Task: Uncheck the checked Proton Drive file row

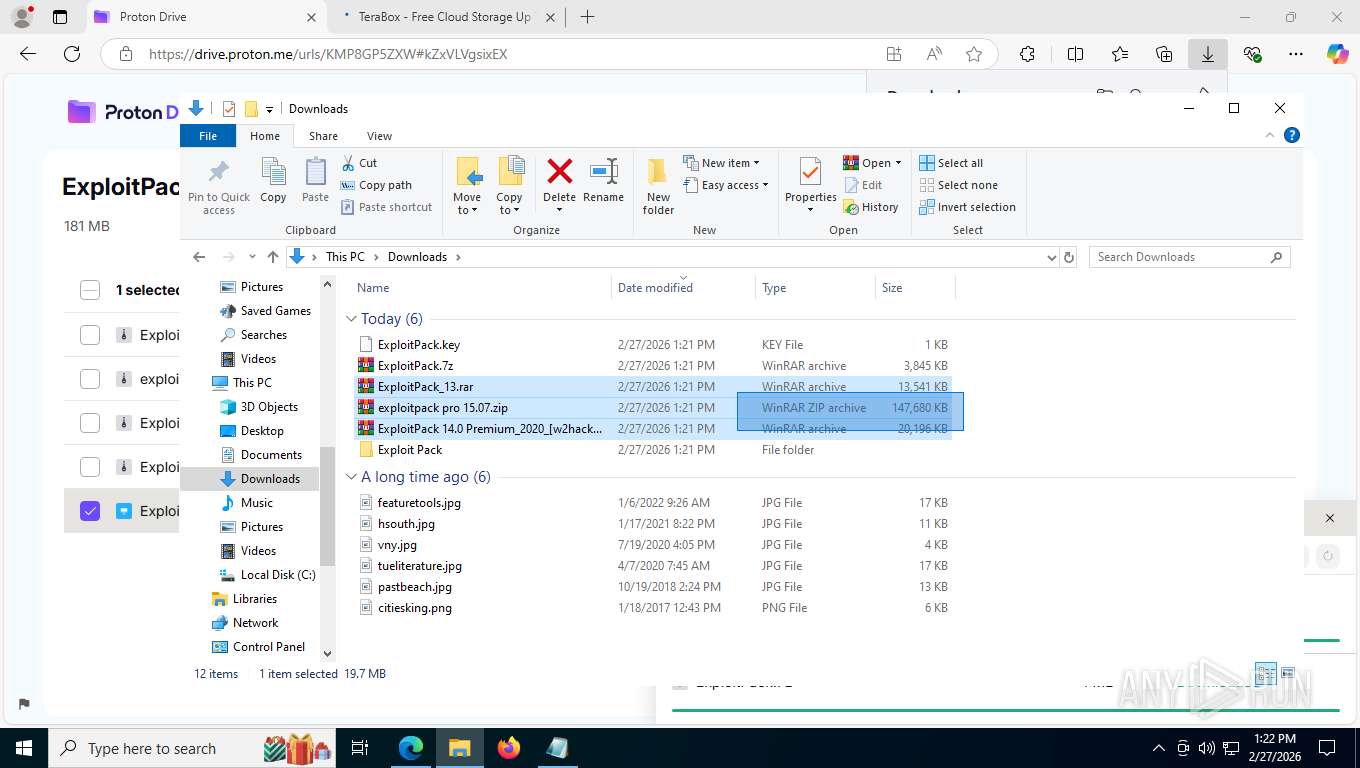Action: coord(90,511)
